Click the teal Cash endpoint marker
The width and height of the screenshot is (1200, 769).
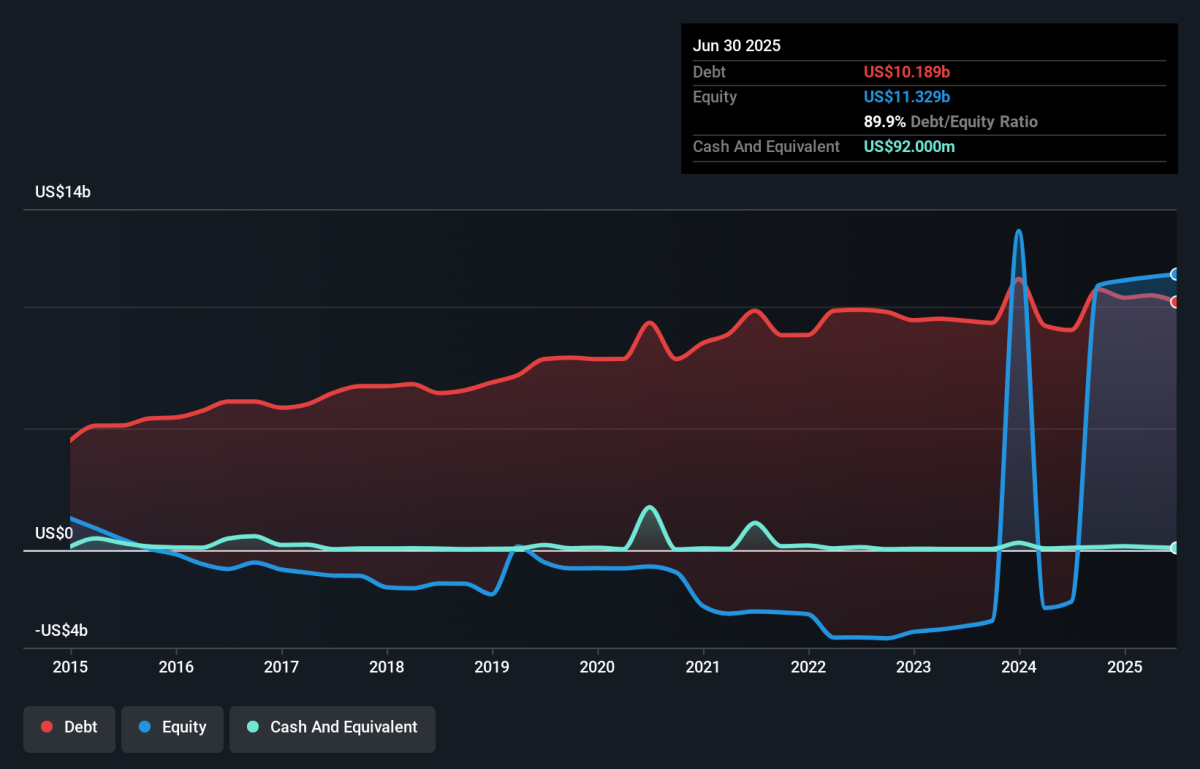pyautogui.click(x=1175, y=548)
